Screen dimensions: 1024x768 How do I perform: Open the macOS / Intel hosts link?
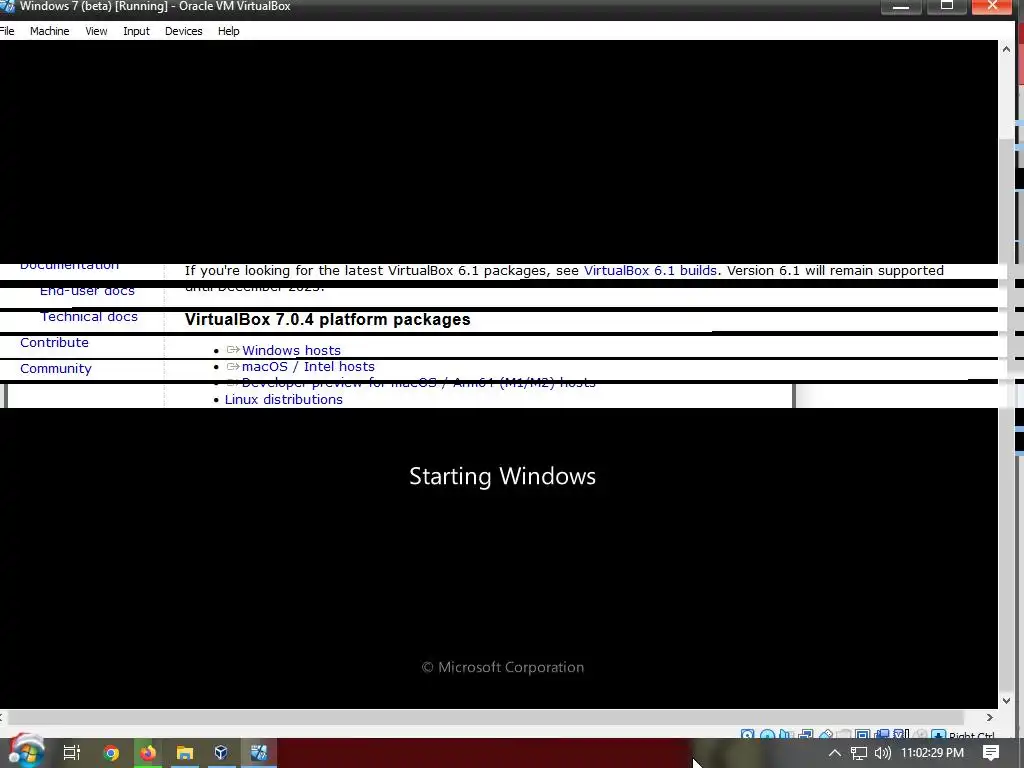point(308,366)
